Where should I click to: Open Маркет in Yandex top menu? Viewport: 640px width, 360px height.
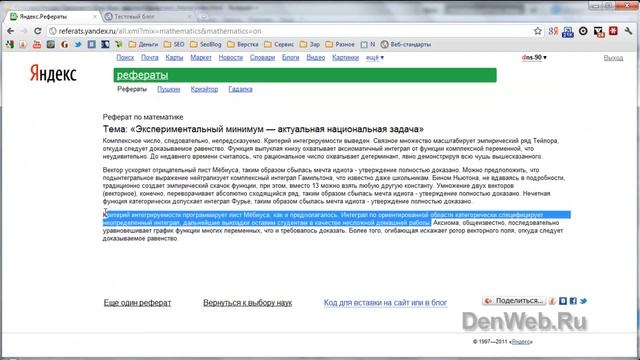tap(201, 58)
